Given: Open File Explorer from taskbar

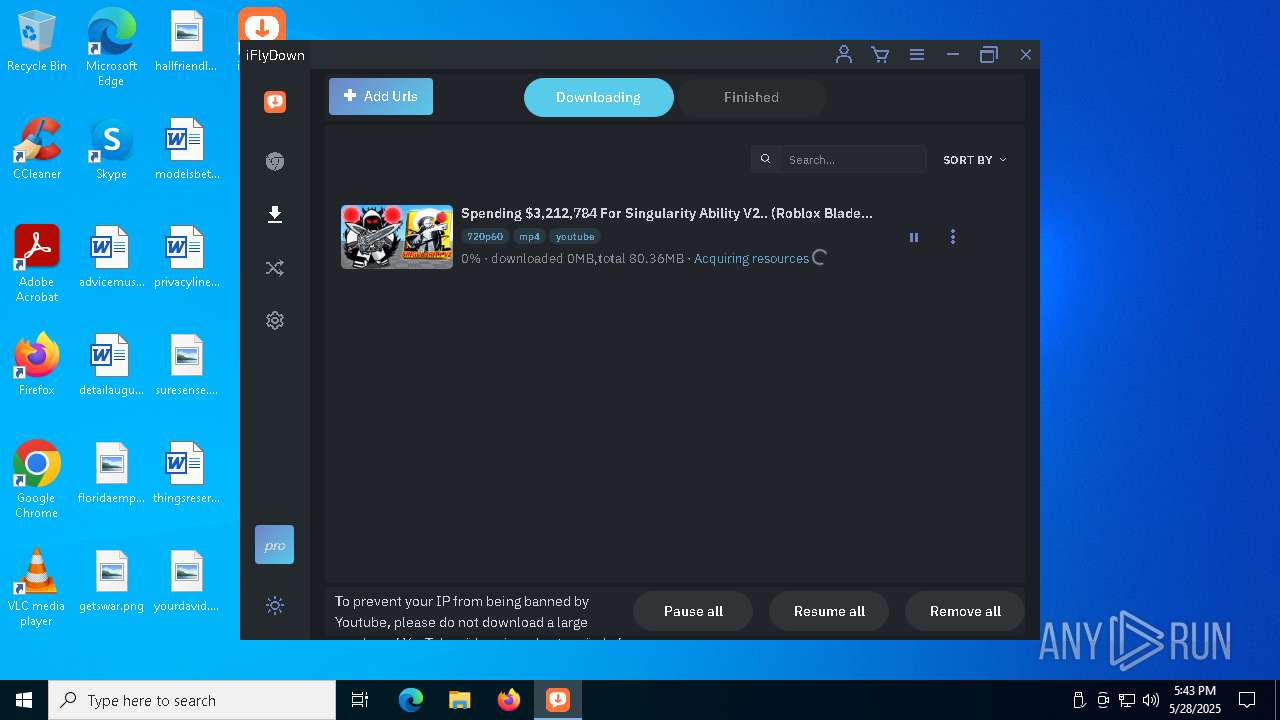Looking at the screenshot, I should (459, 700).
